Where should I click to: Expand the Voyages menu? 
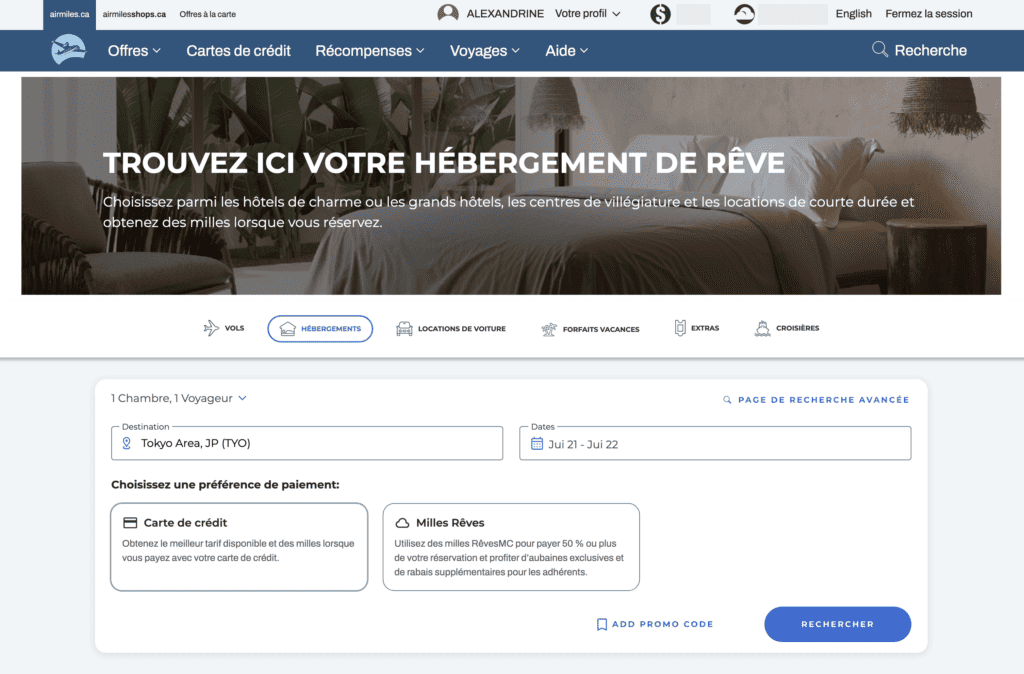point(484,49)
